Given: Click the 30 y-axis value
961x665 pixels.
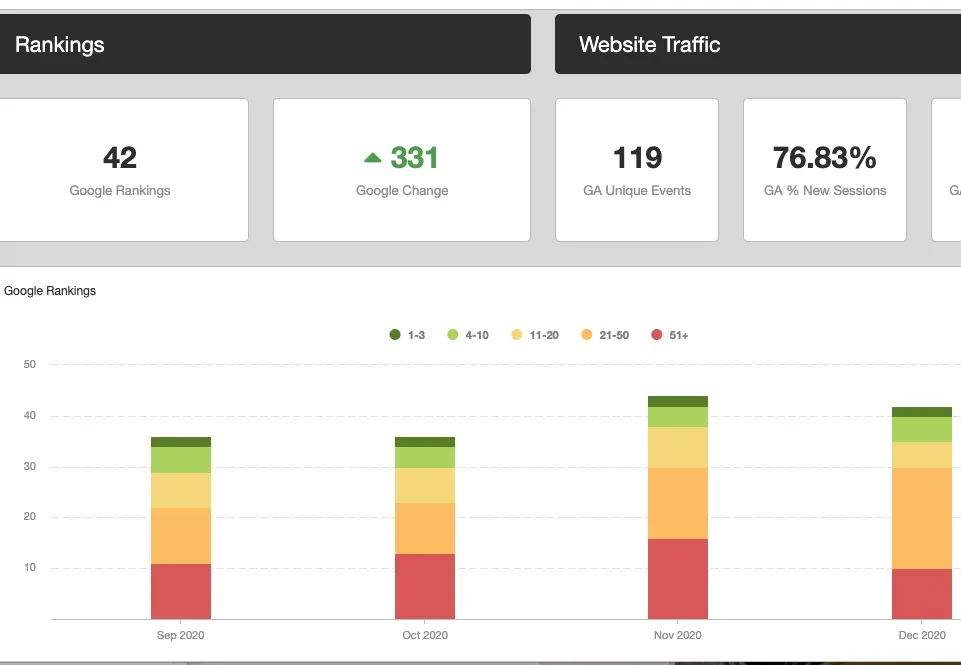Looking at the screenshot, I should [29, 466].
